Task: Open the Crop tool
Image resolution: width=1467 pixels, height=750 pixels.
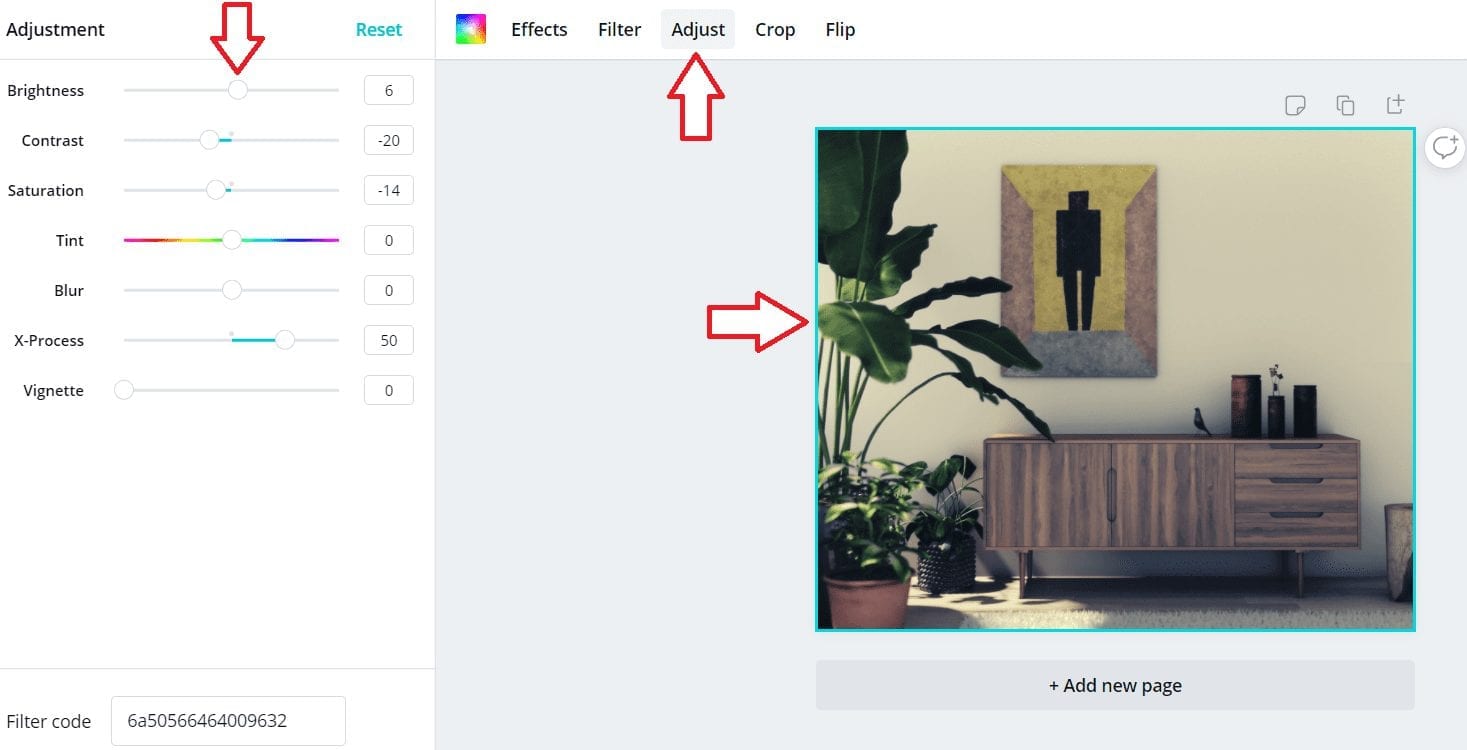Action: coord(775,30)
